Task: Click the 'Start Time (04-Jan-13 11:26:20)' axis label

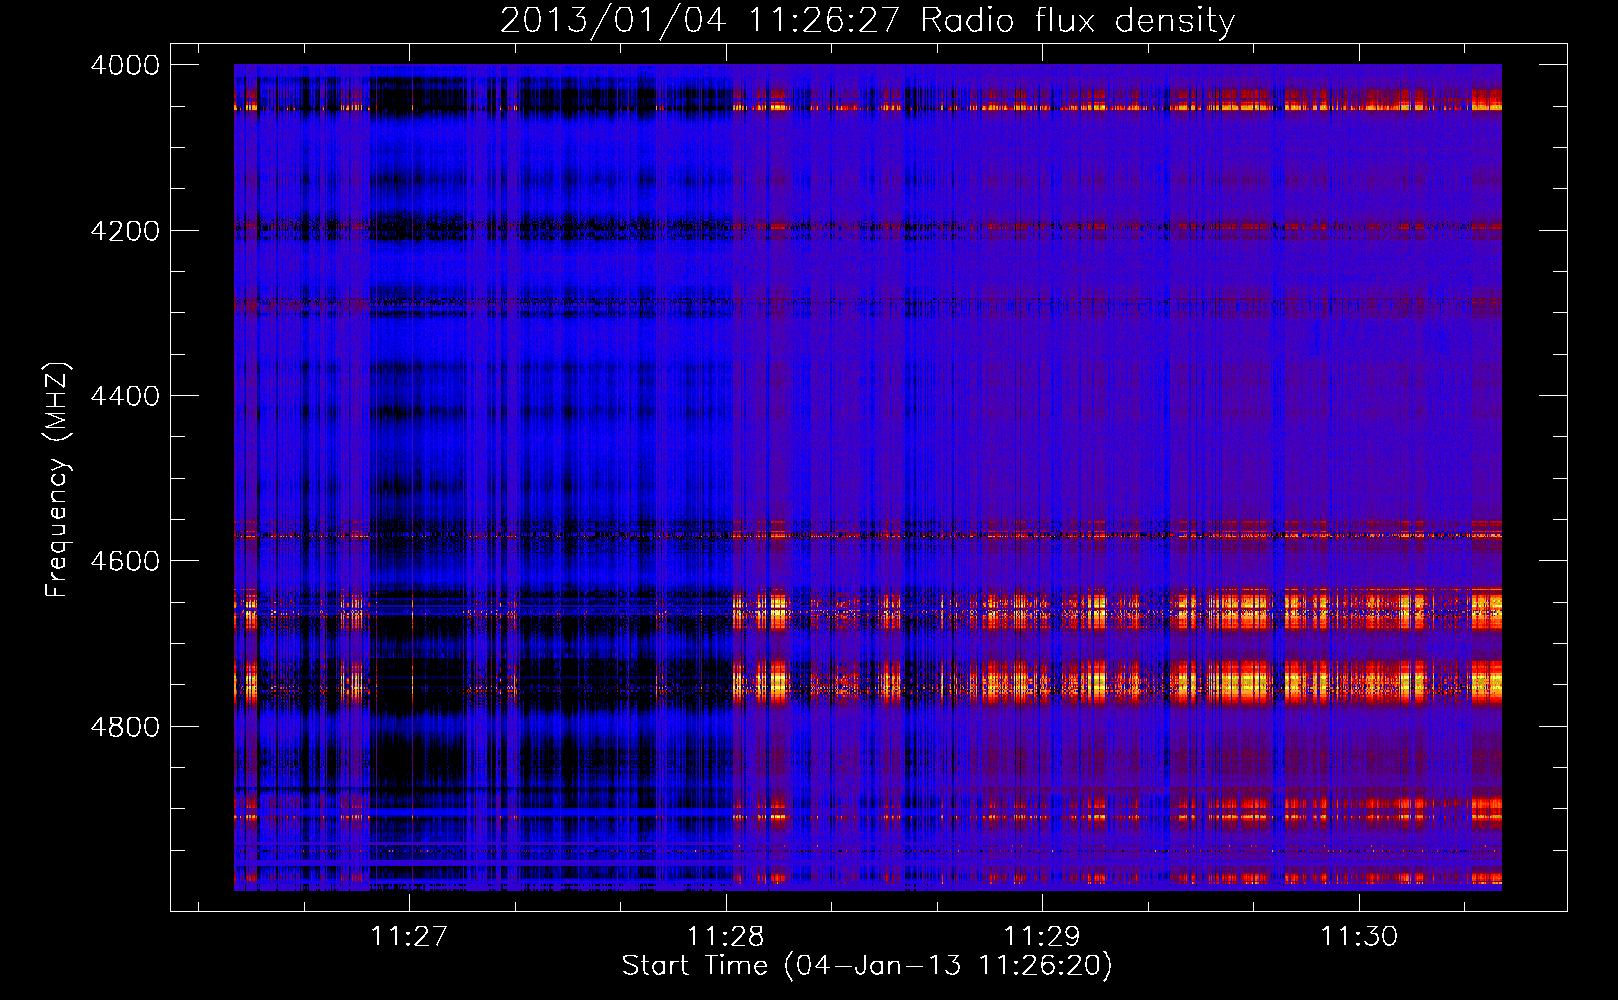Action: [x=867, y=965]
